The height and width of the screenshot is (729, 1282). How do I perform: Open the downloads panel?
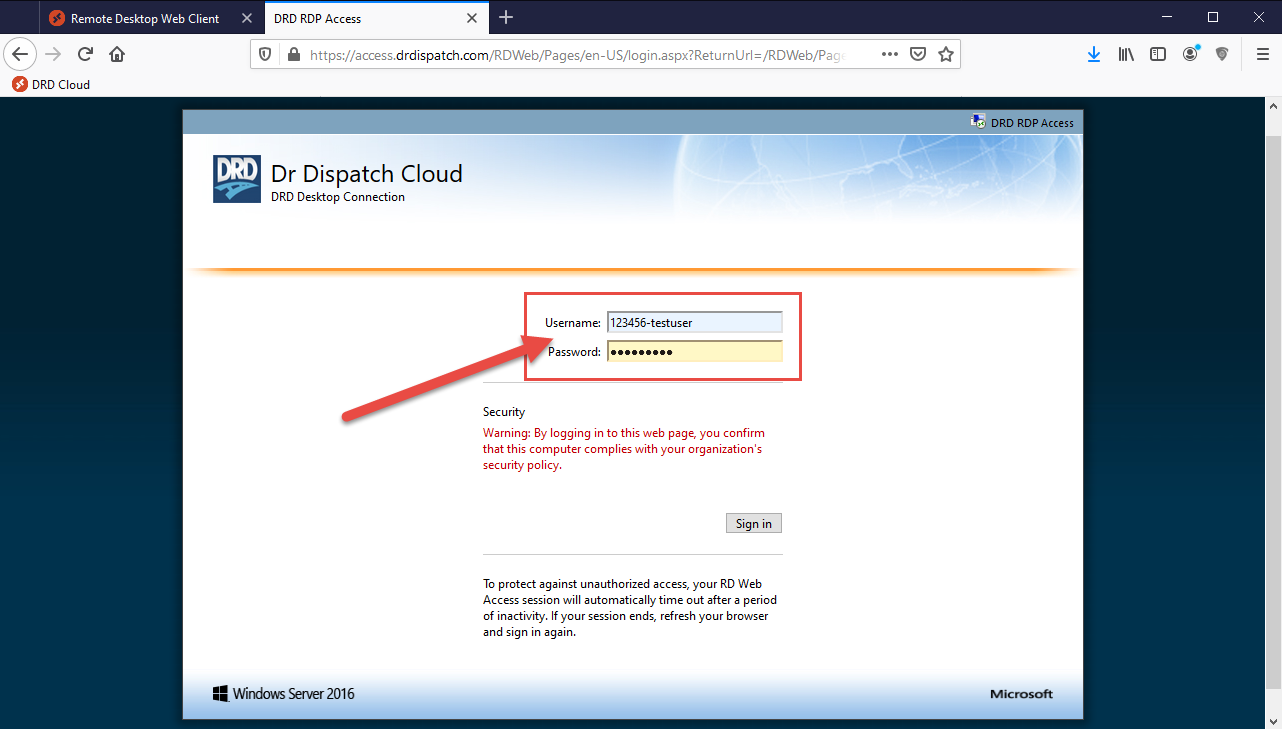pos(1094,54)
